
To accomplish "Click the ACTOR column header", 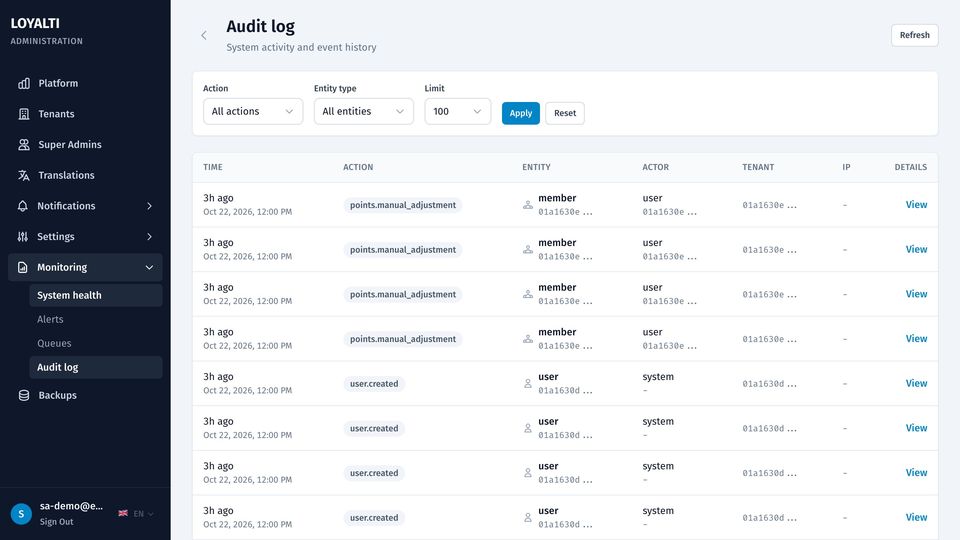I will pyautogui.click(x=656, y=167).
